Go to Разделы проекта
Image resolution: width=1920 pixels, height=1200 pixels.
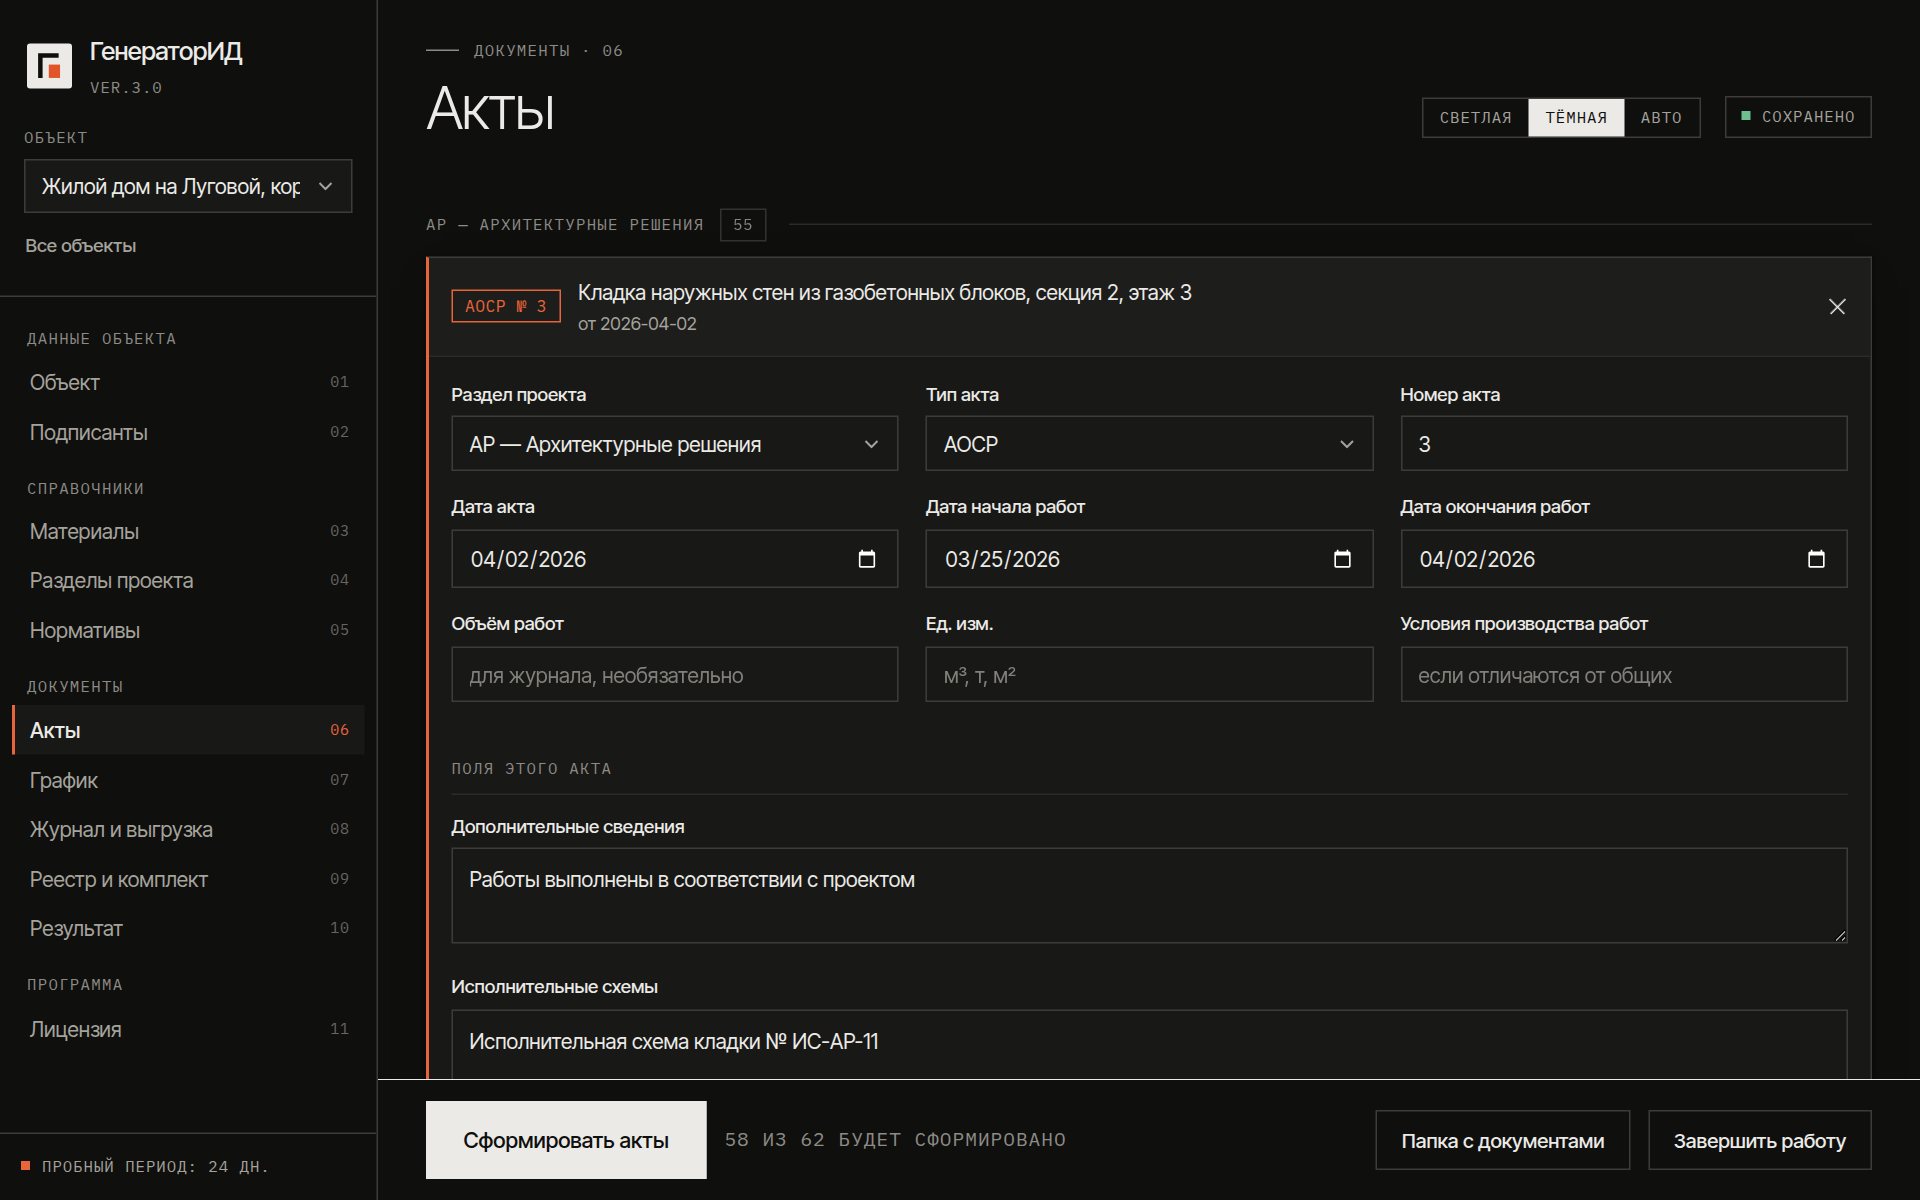click(x=188, y=580)
